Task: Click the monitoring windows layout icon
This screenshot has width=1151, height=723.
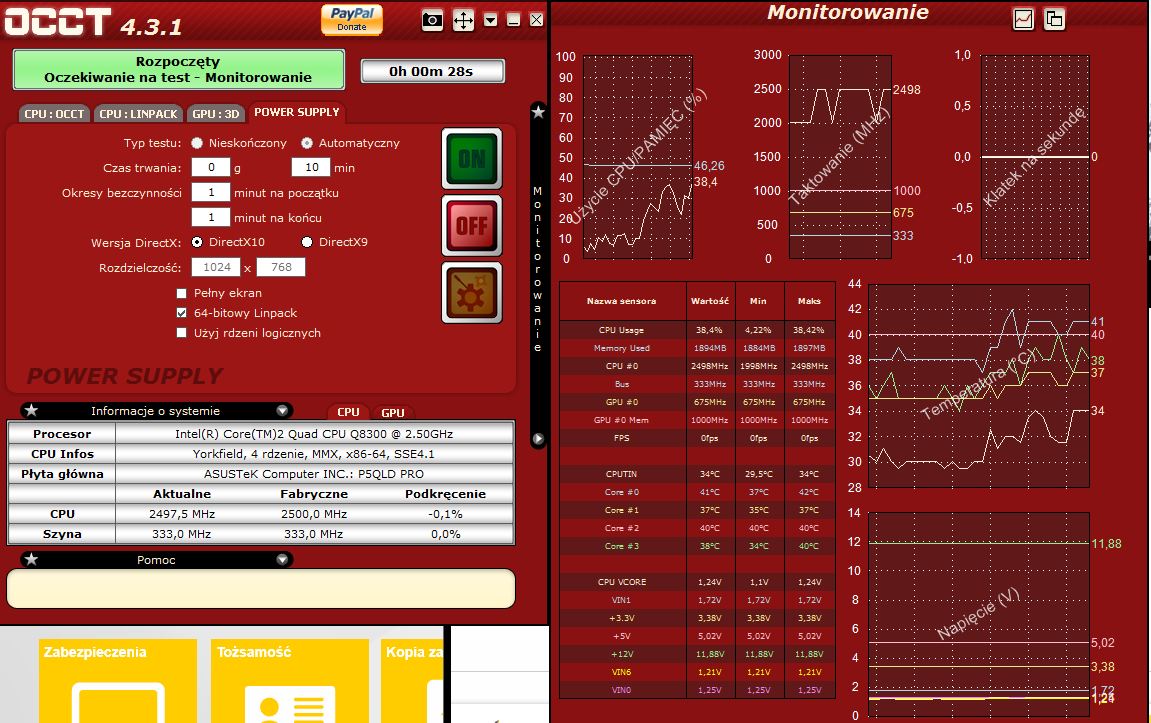Action: coord(1054,19)
